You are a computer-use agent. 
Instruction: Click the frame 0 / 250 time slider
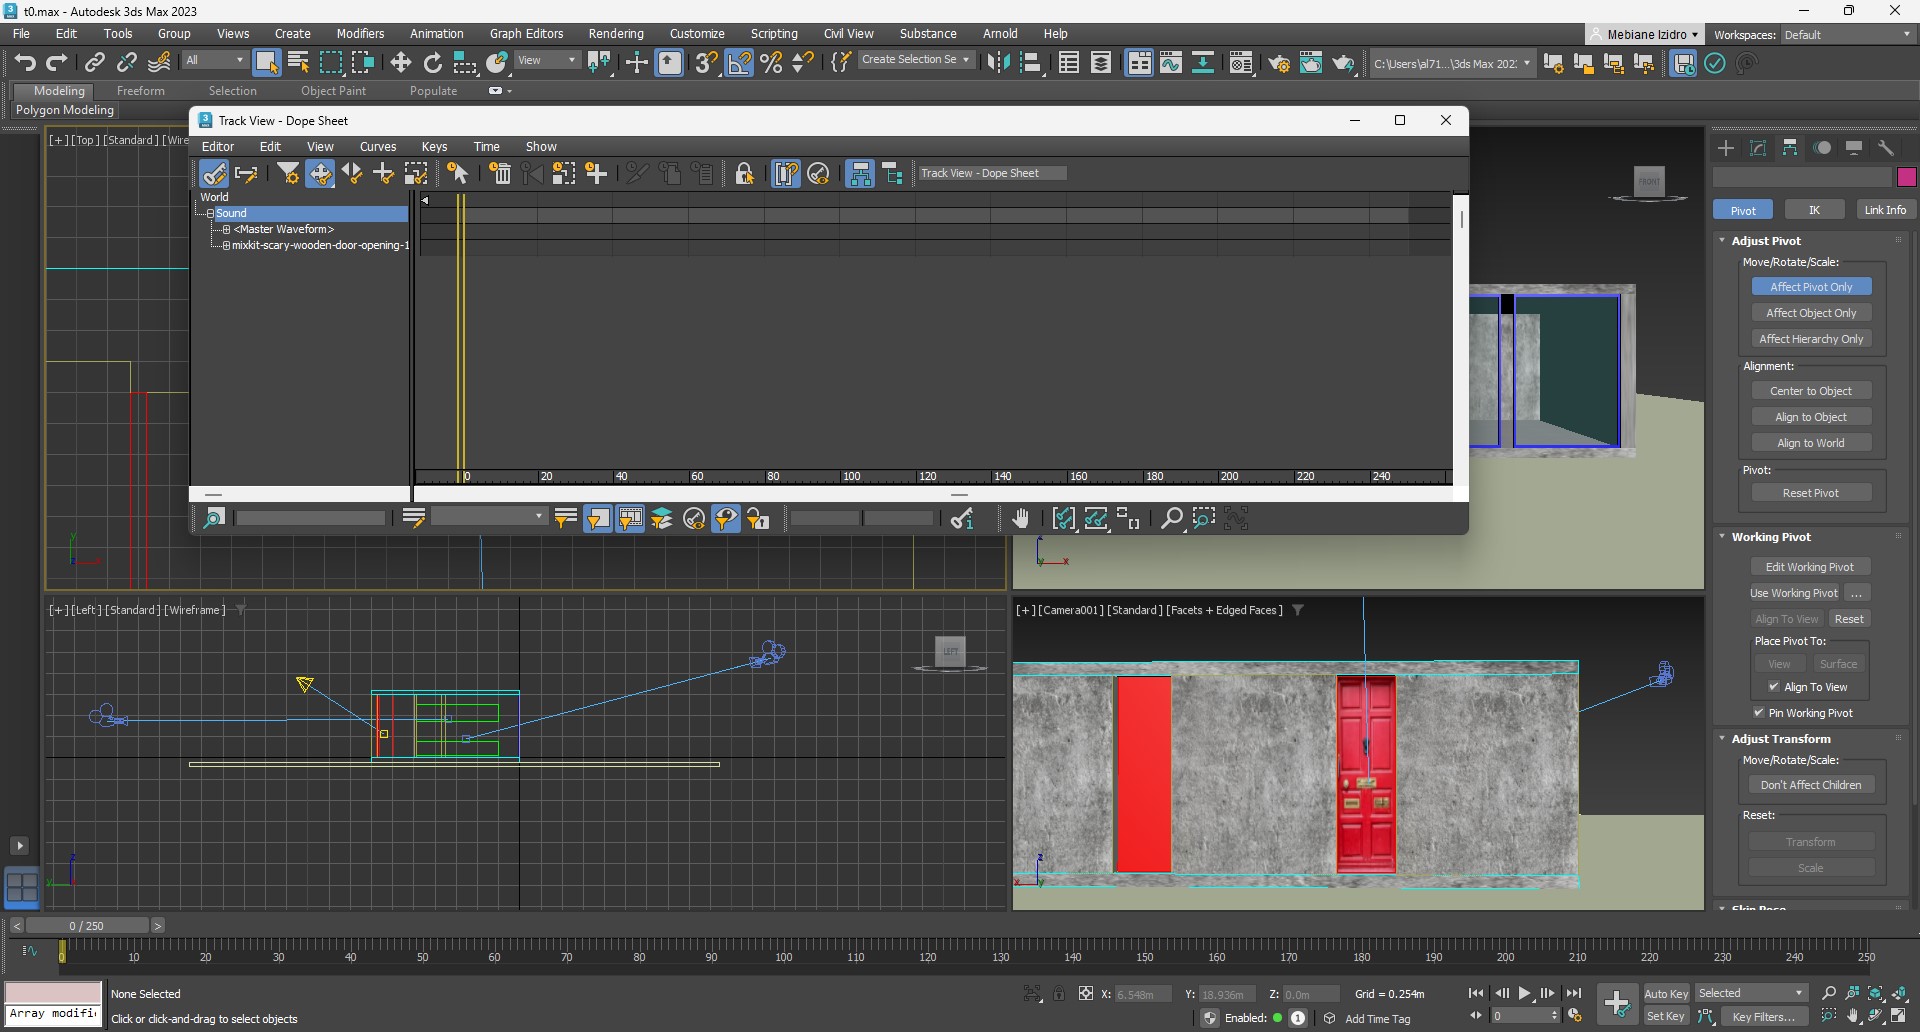pyautogui.click(x=86, y=926)
